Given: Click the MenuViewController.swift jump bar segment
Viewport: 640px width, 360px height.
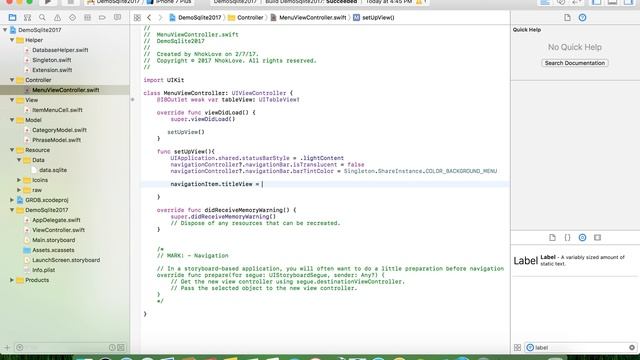Looking at the screenshot, I should pos(309,18).
